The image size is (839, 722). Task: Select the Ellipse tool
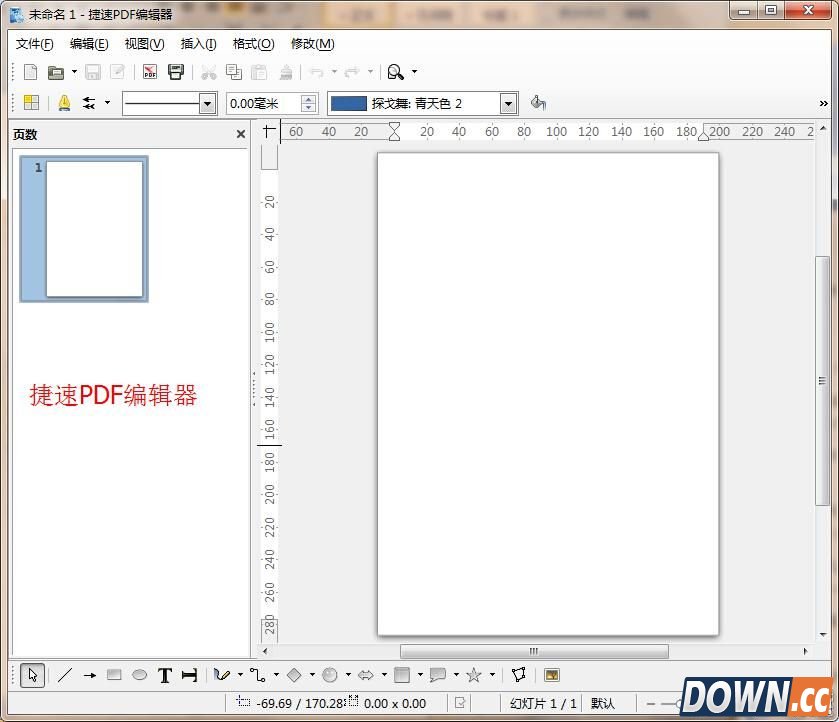[x=139, y=675]
